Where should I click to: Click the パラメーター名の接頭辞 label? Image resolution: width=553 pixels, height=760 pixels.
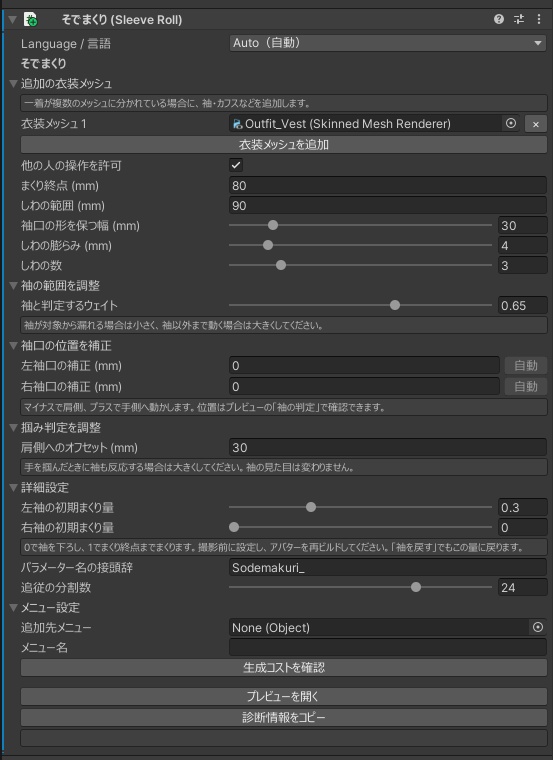coord(77,568)
